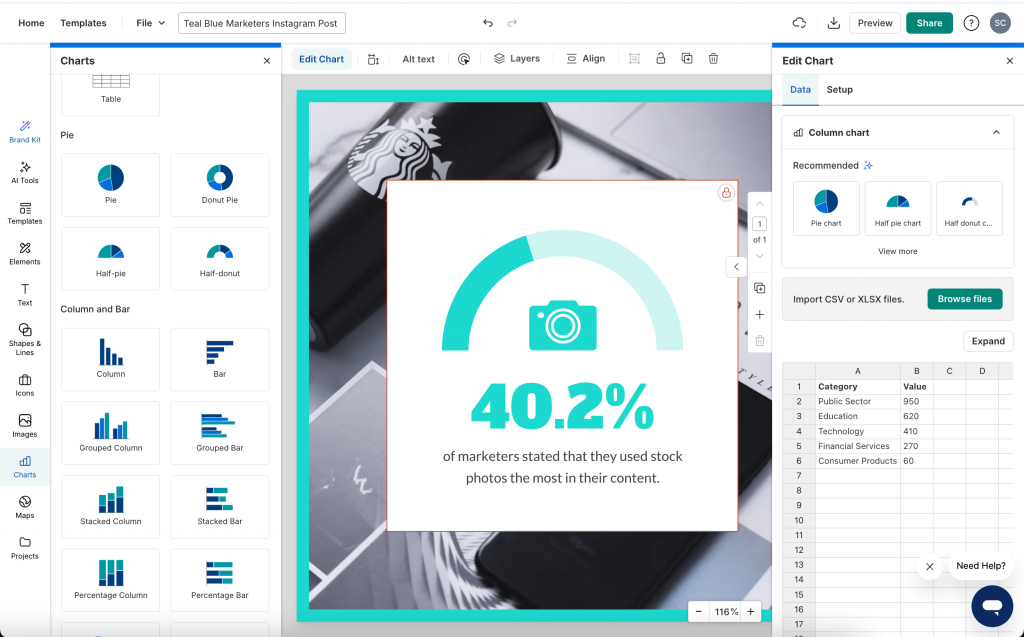Click the design title input field
Screen dimensions: 1024x637
click(261, 23)
